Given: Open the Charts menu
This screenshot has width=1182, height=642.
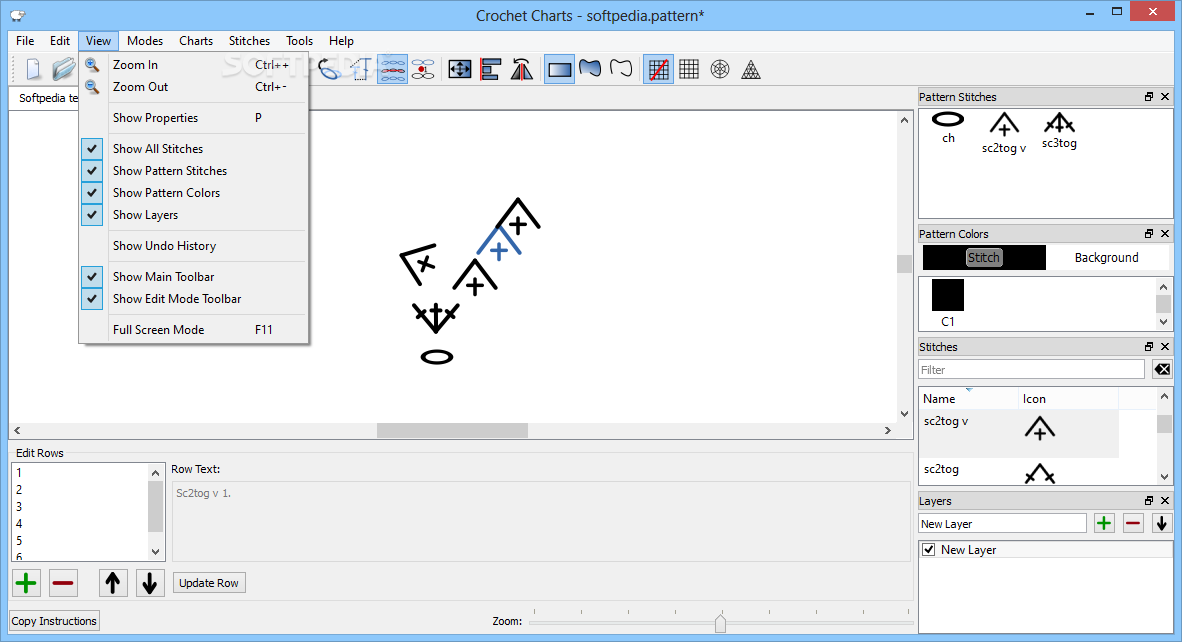Looking at the screenshot, I should 196,41.
